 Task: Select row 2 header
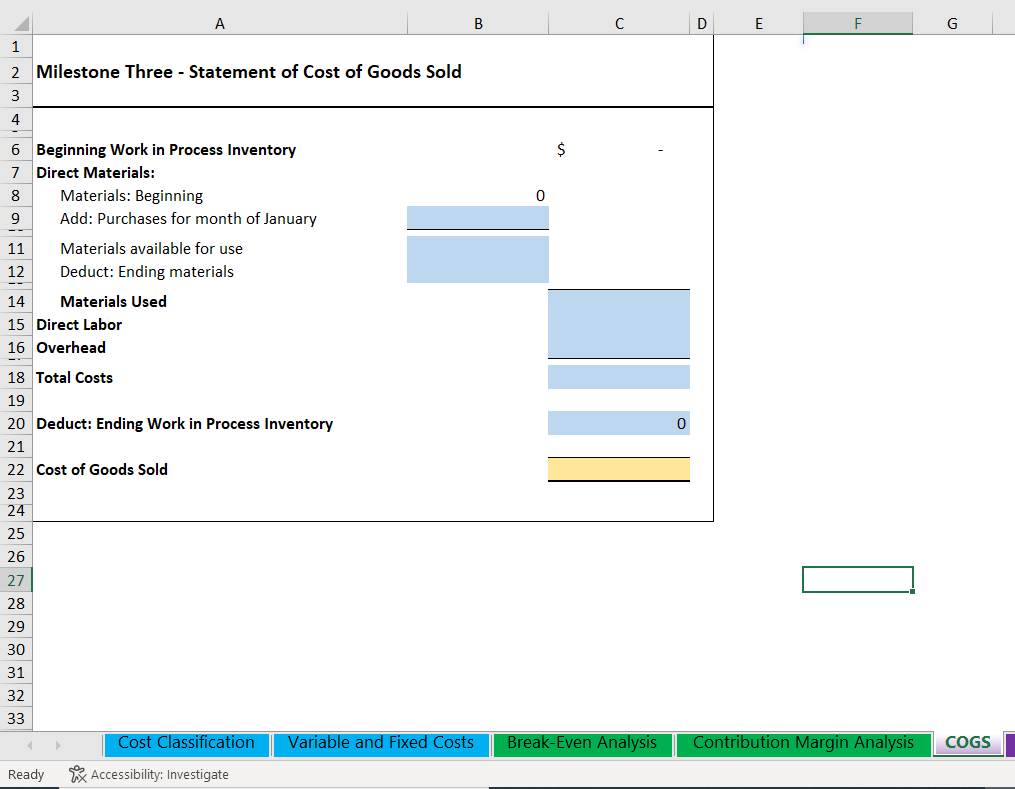pyautogui.click(x=16, y=72)
